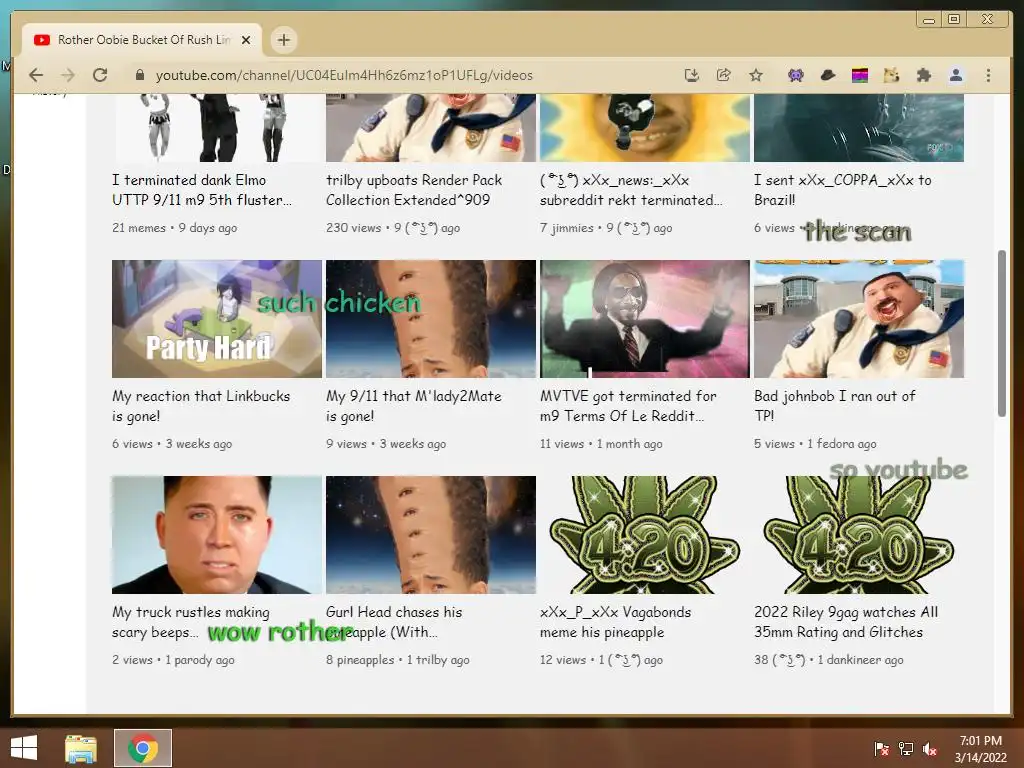The height and width of the screenshot is (768, 1024).
Task: Open the Action Center flag tray icon
Action: pos(882,748)
